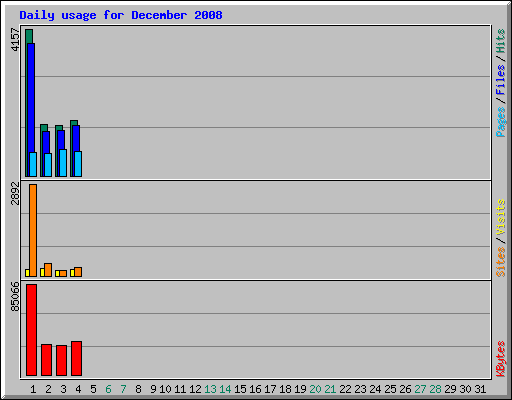Click day 12 on the x-axis

pos(195,389)
